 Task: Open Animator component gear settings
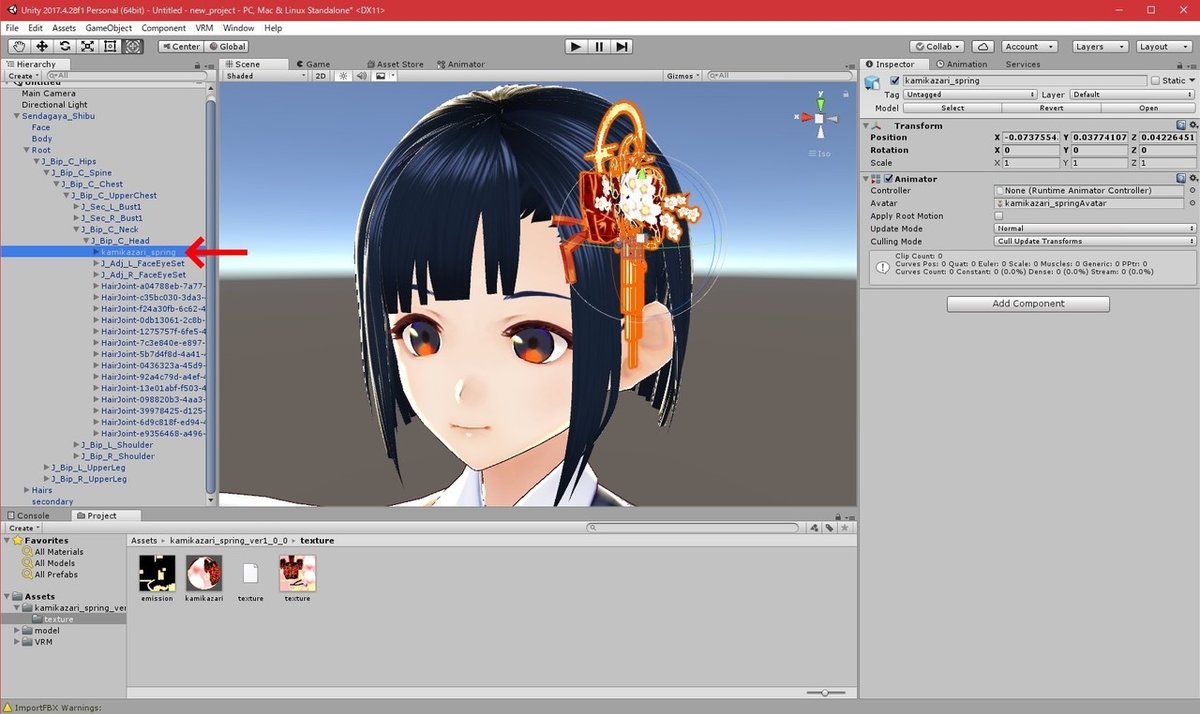click(1192, 179)
